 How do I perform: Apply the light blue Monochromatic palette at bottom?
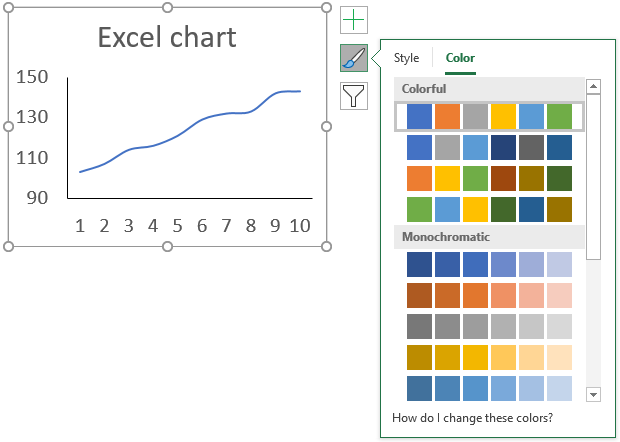489,388
